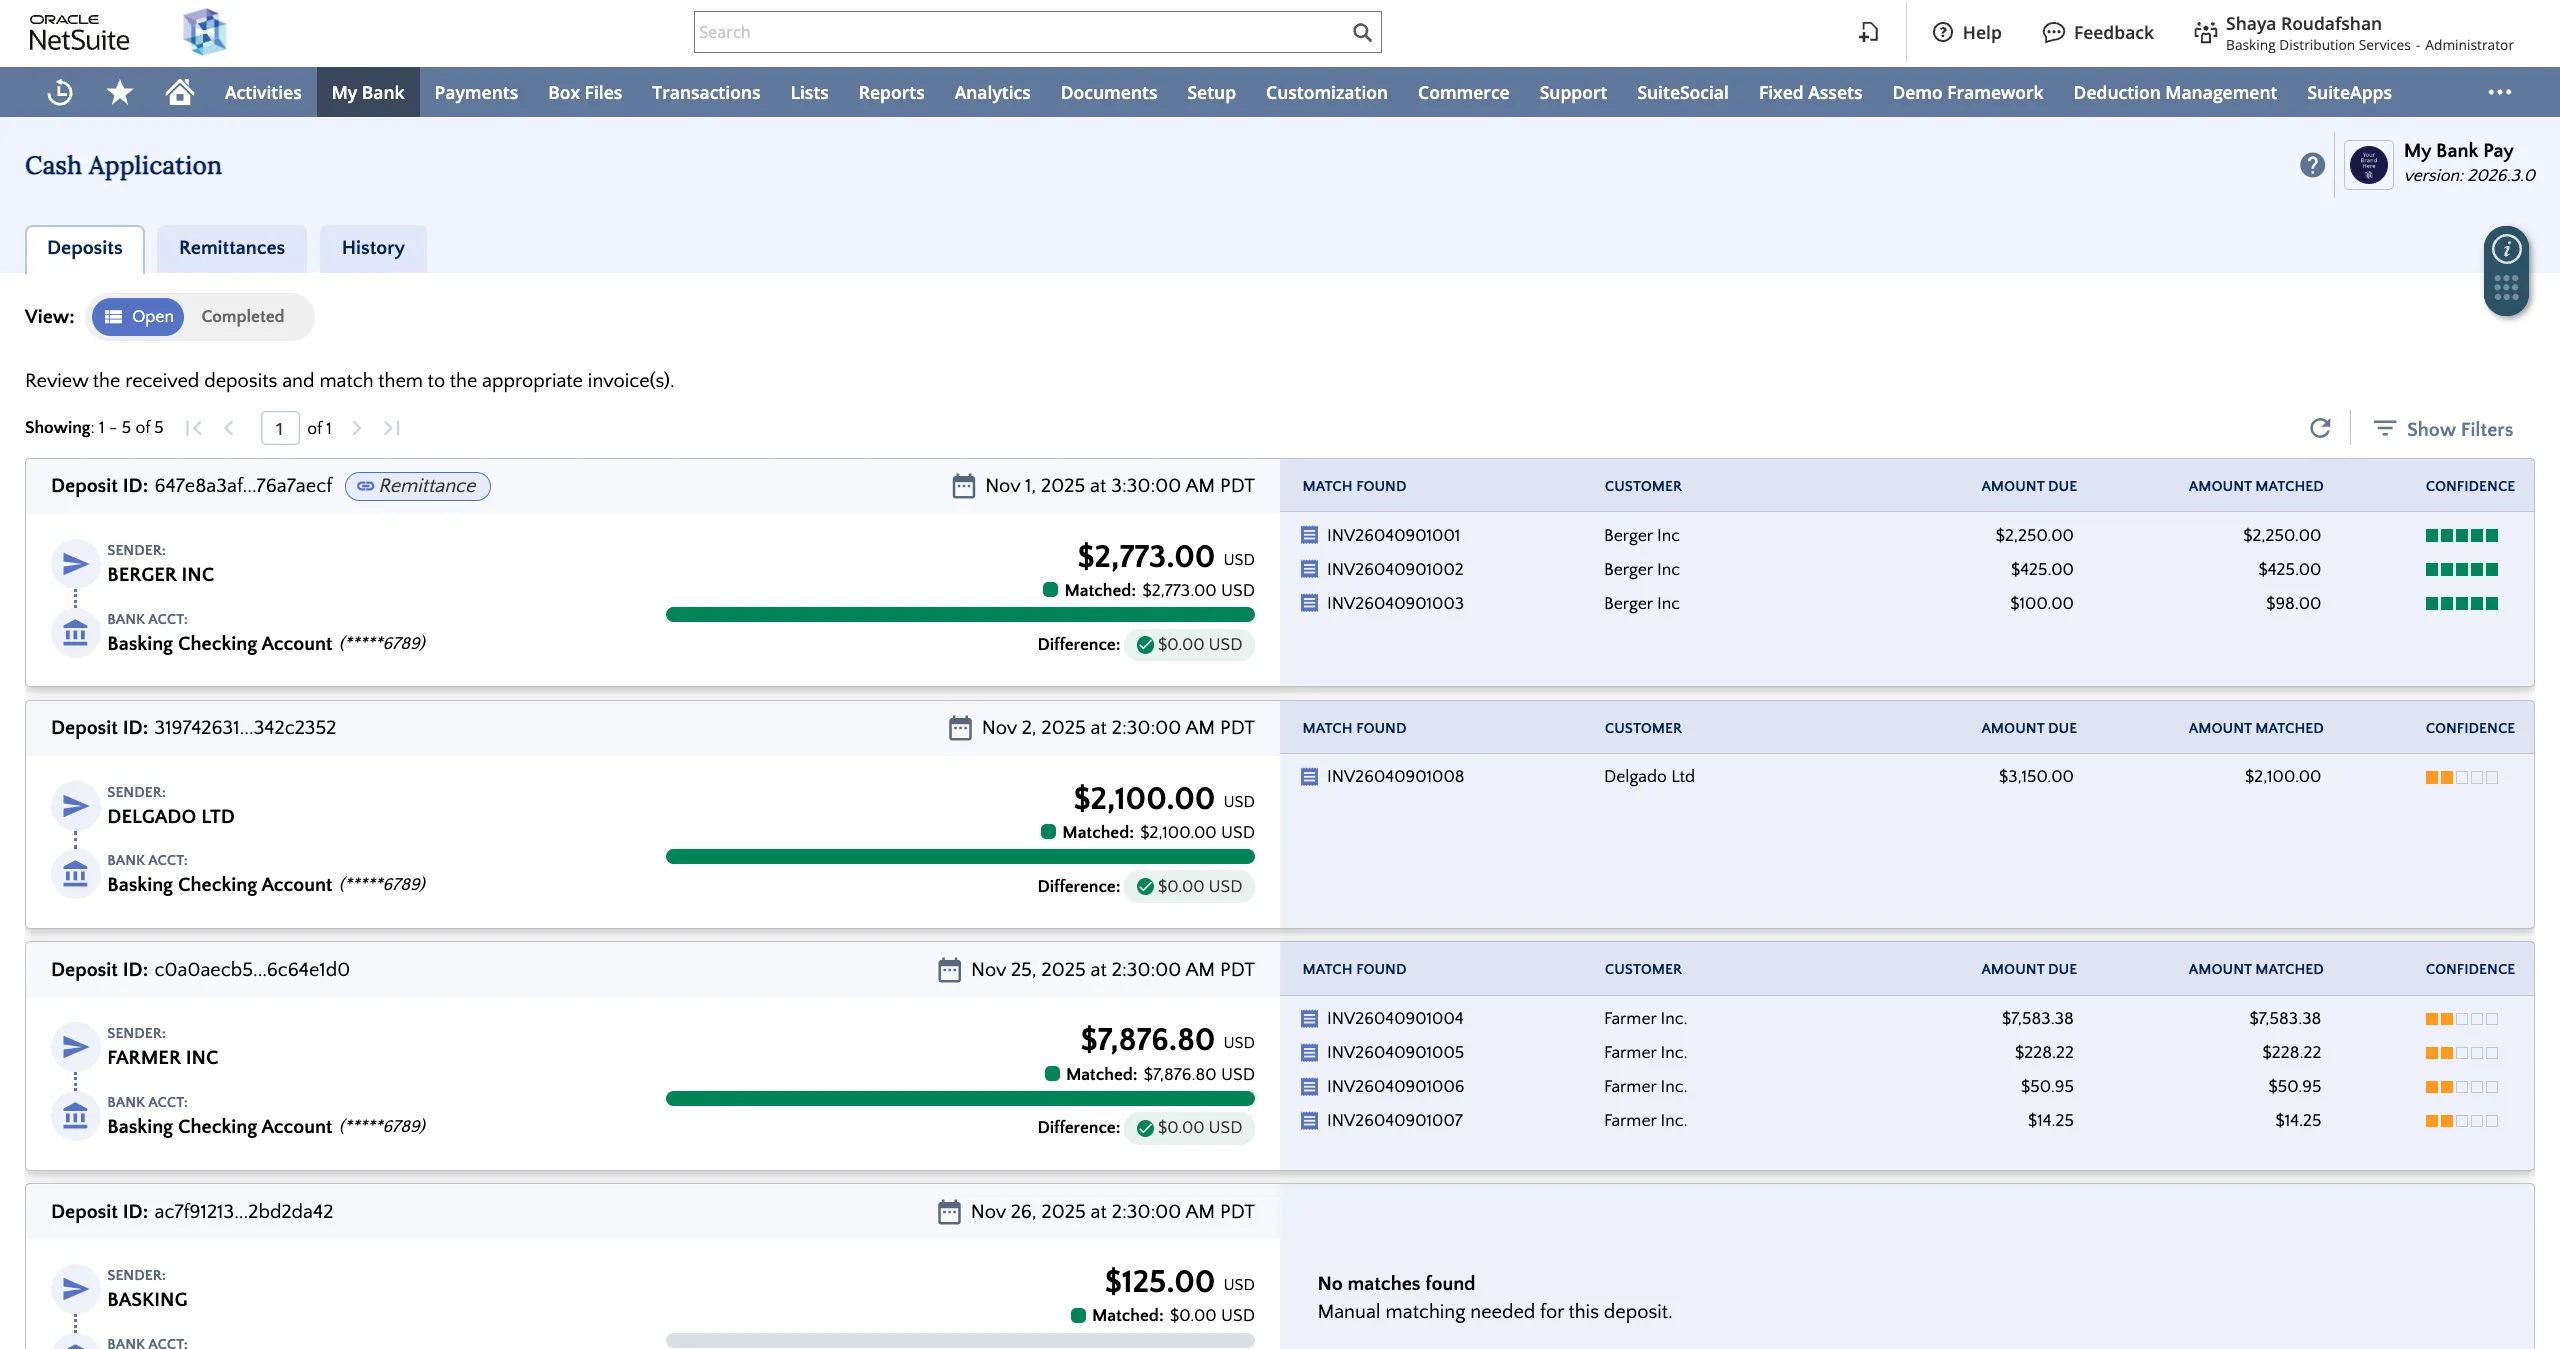
Task: Click the matched progress bar for Delgado deposit
Action: (x=960, y=856)
